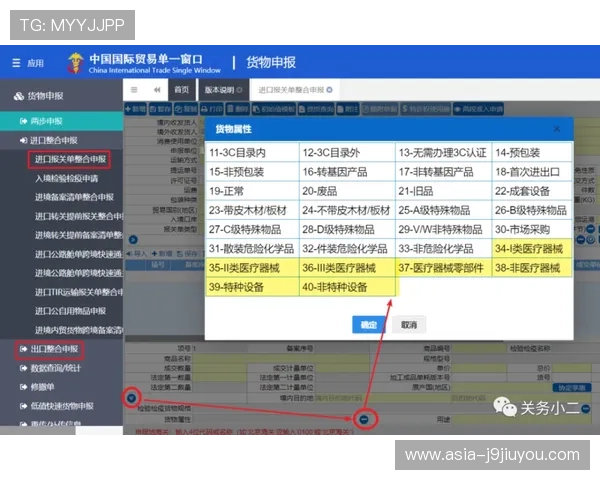The height and width of the screenshot is (480, 600).
Task: Click the 删除 trash toolbar button
Action: click(x=238, y=109)
